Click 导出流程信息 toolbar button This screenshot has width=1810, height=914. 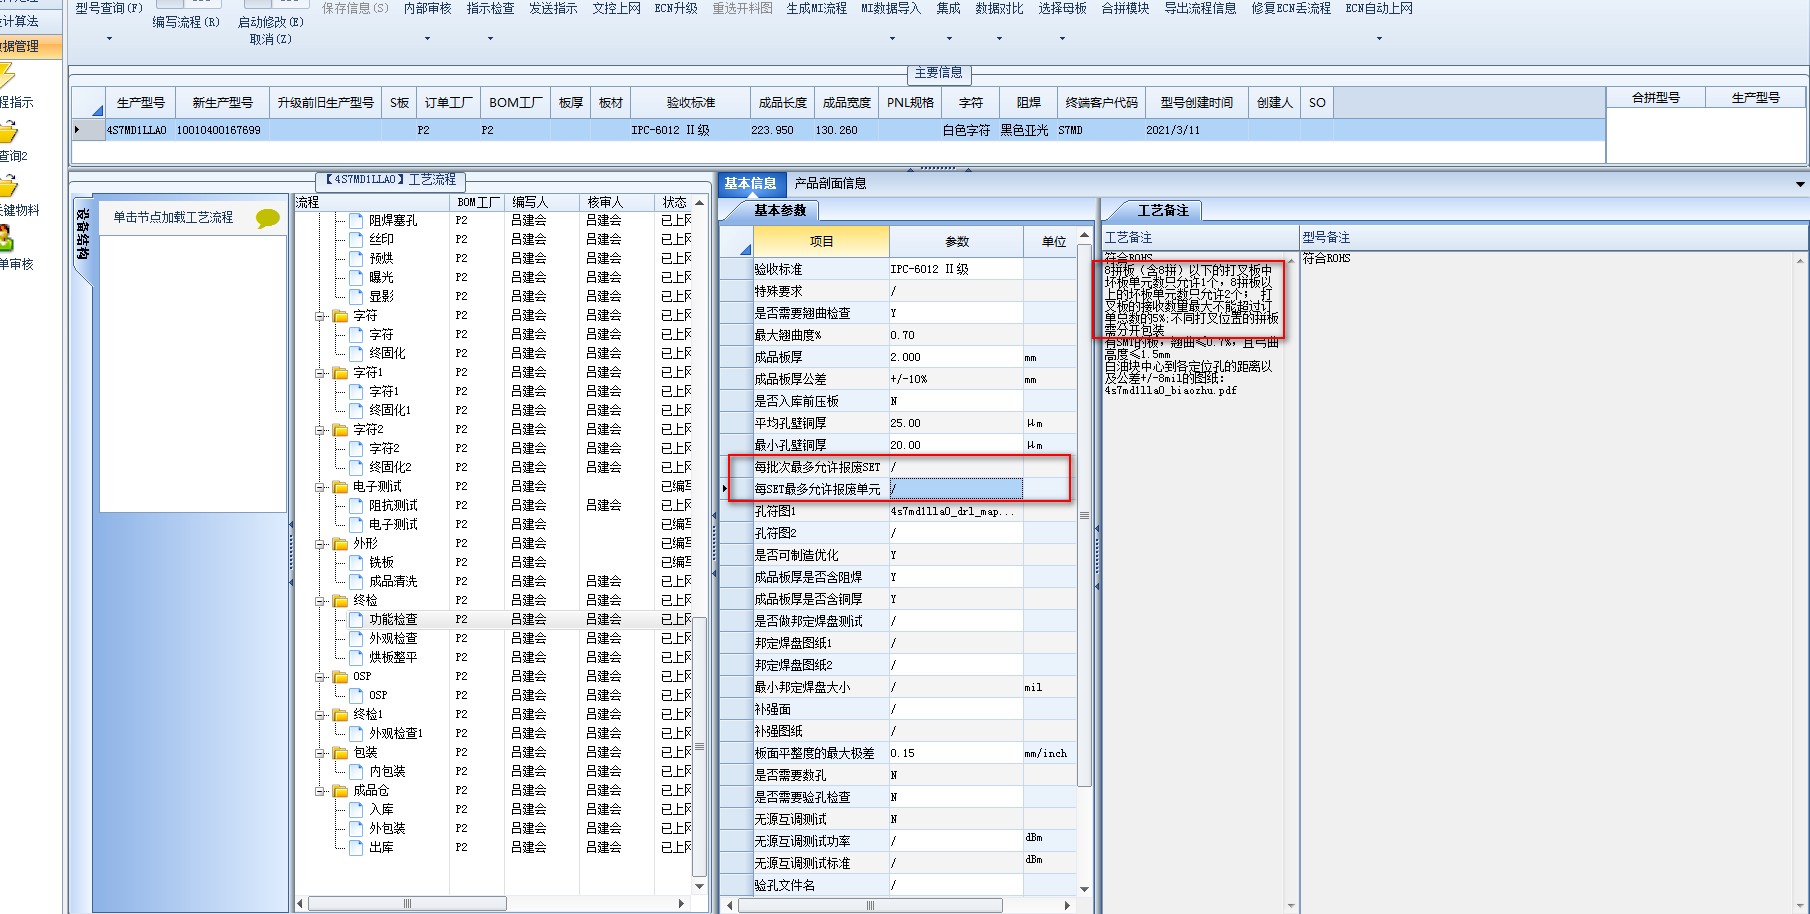(1200, 8)
